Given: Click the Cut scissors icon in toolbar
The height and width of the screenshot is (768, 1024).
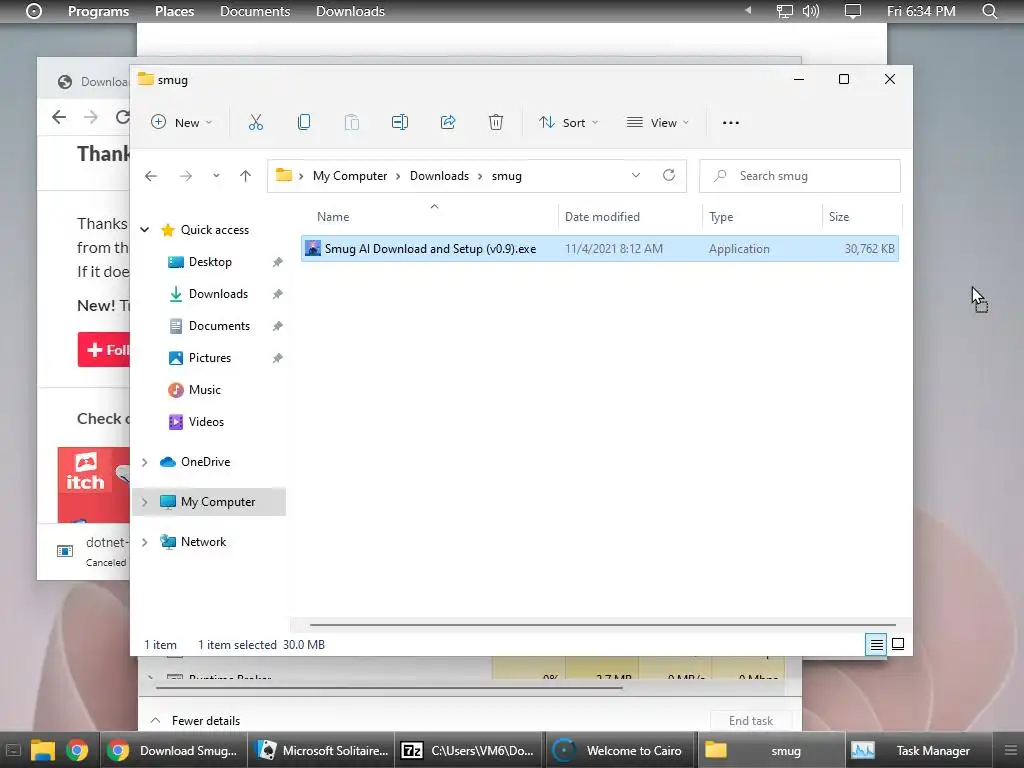Looking at the screenshot, I should tap(255, 122).
